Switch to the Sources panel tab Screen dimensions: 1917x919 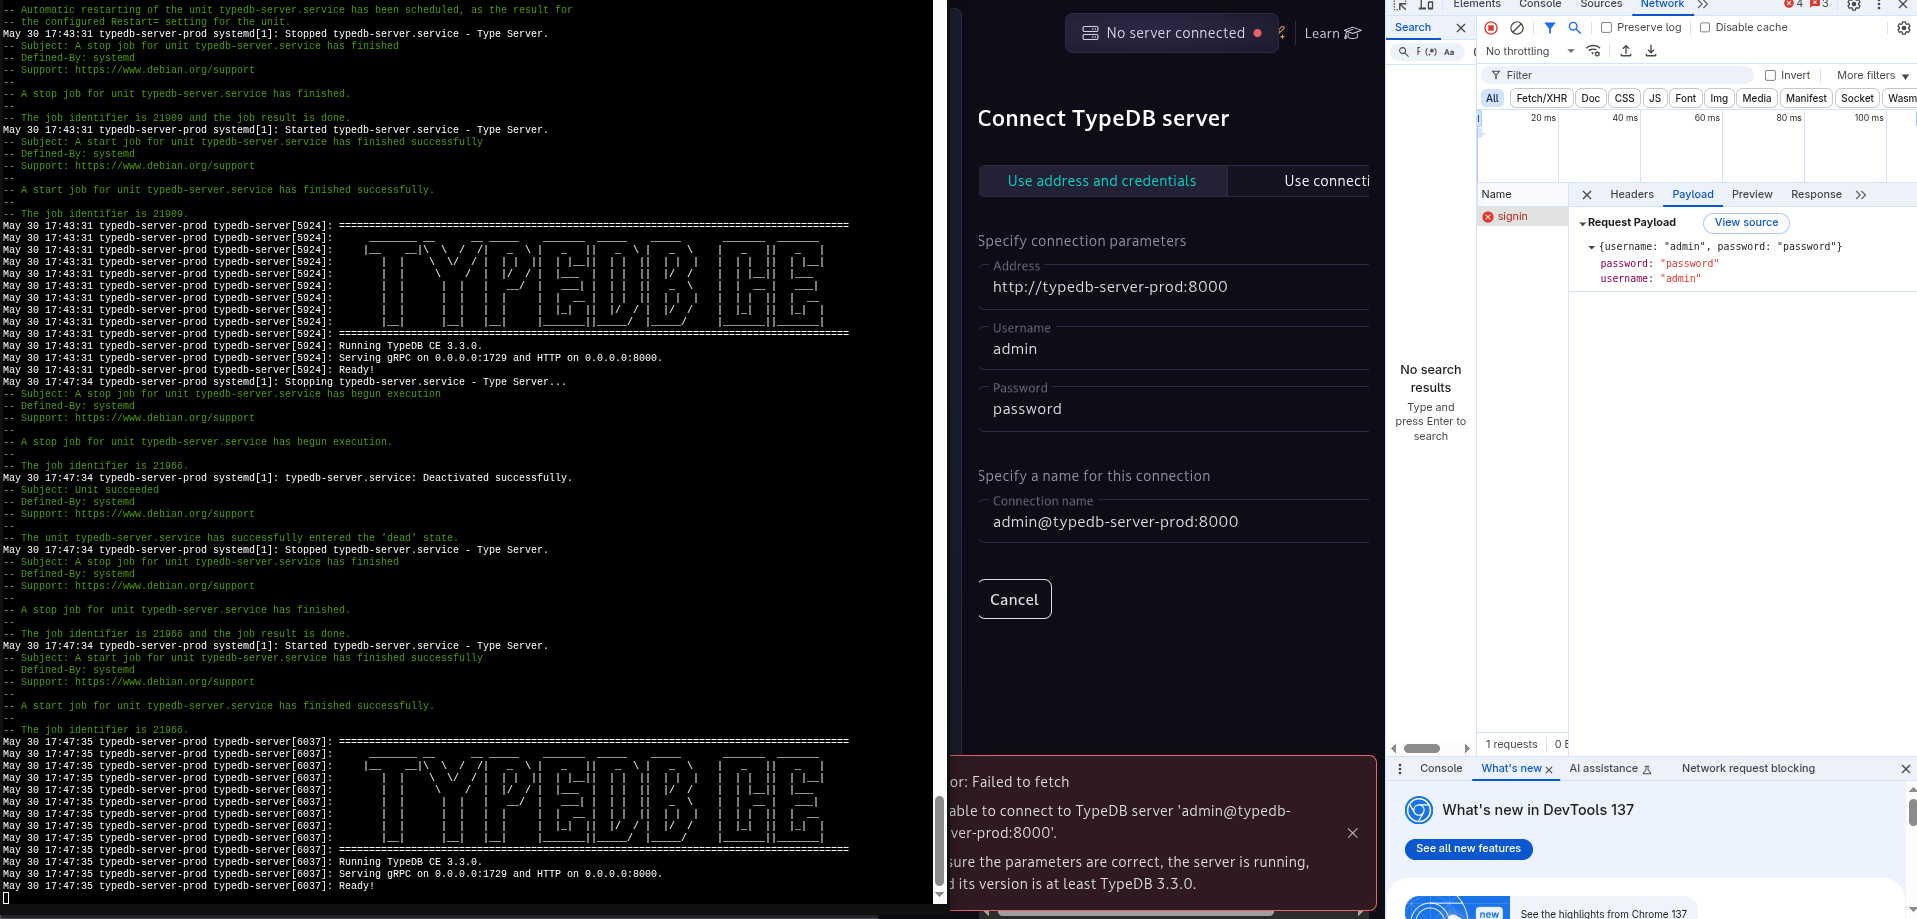1601,4
